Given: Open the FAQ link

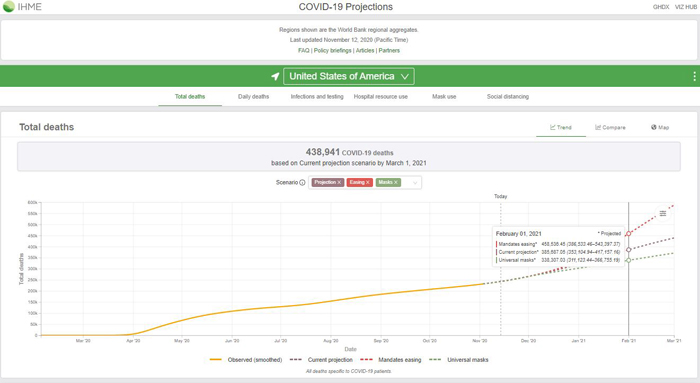Looking at the screenshot, I should pyautogui.click(x=304, y=50).
